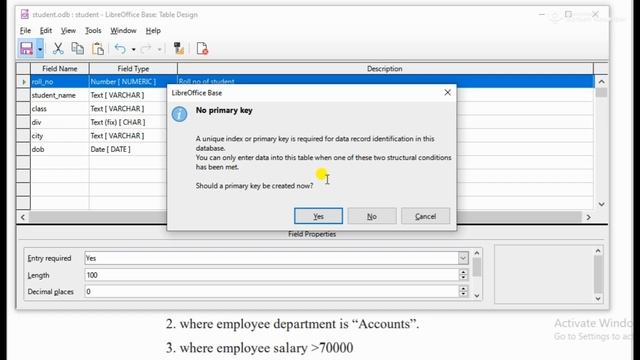The image size is (640, 360).
Task: Click the row selector for roll_no
Action: tap(23, 82)
